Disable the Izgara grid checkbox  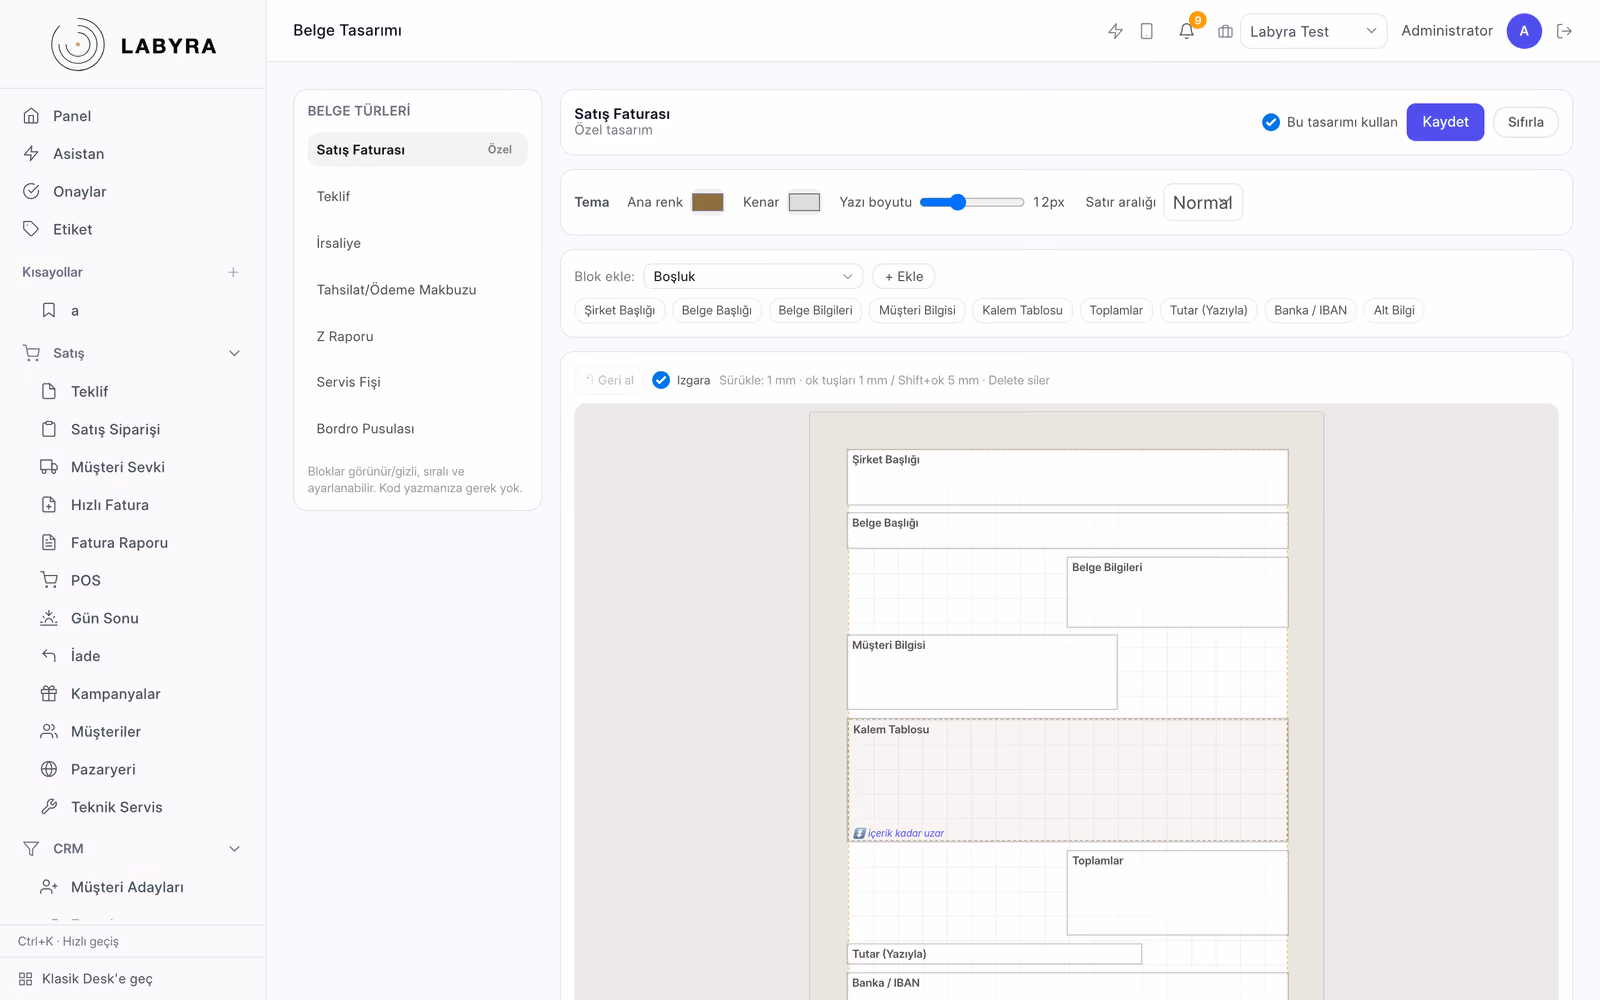[x=661, y=380]
